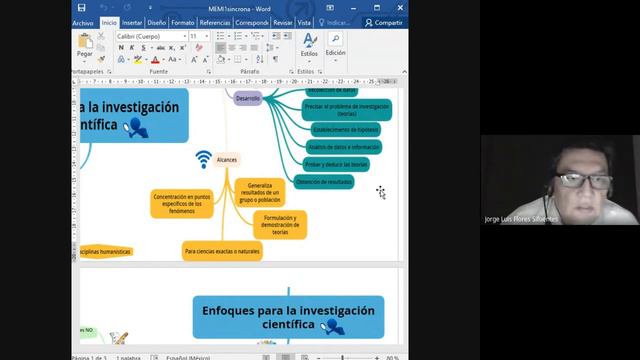Open the Estilos styles gallery
The image size is (640, 360).
coord(309,46)
